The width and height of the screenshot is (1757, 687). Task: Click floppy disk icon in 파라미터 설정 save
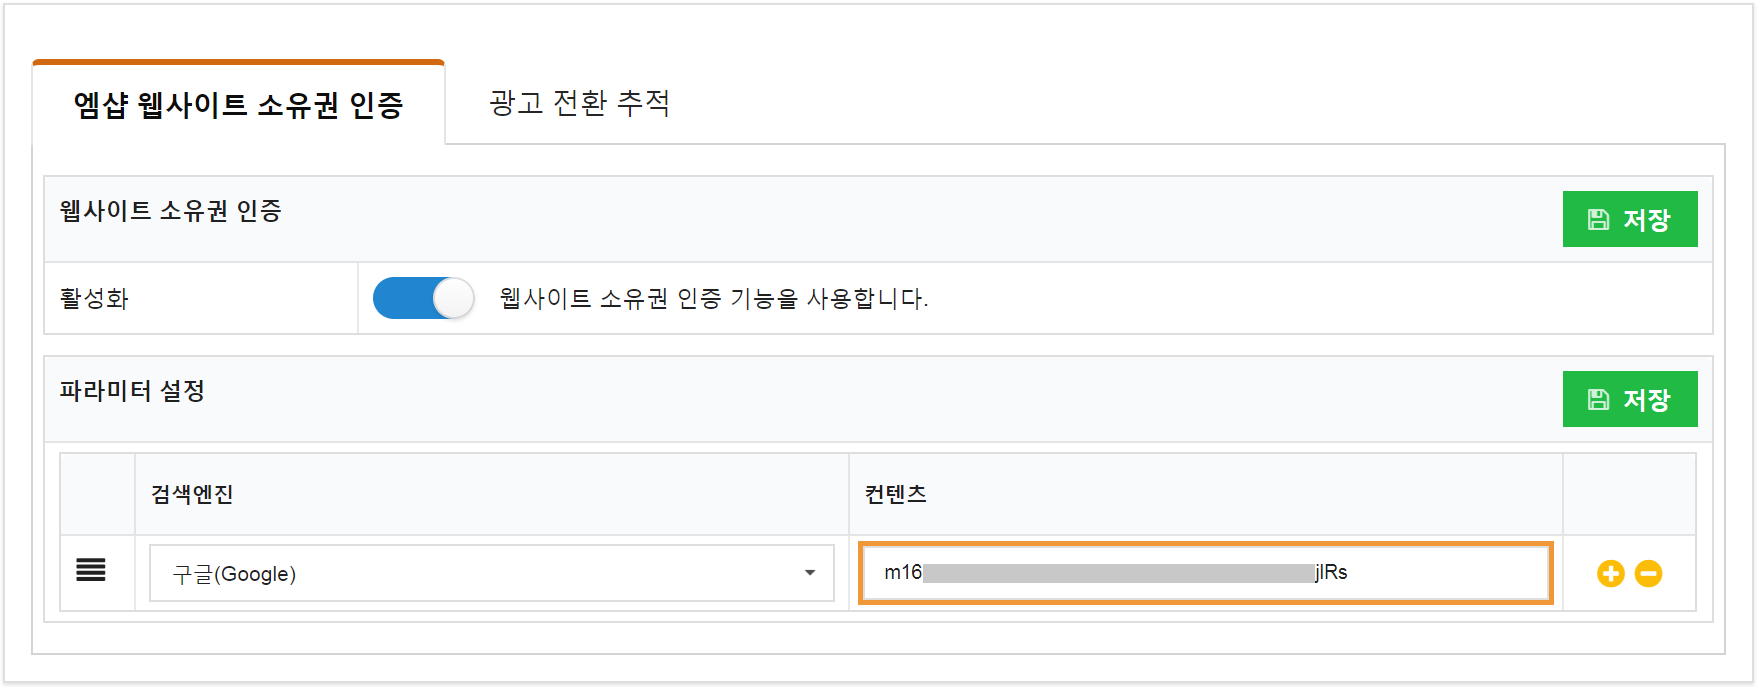(1598, 399)
